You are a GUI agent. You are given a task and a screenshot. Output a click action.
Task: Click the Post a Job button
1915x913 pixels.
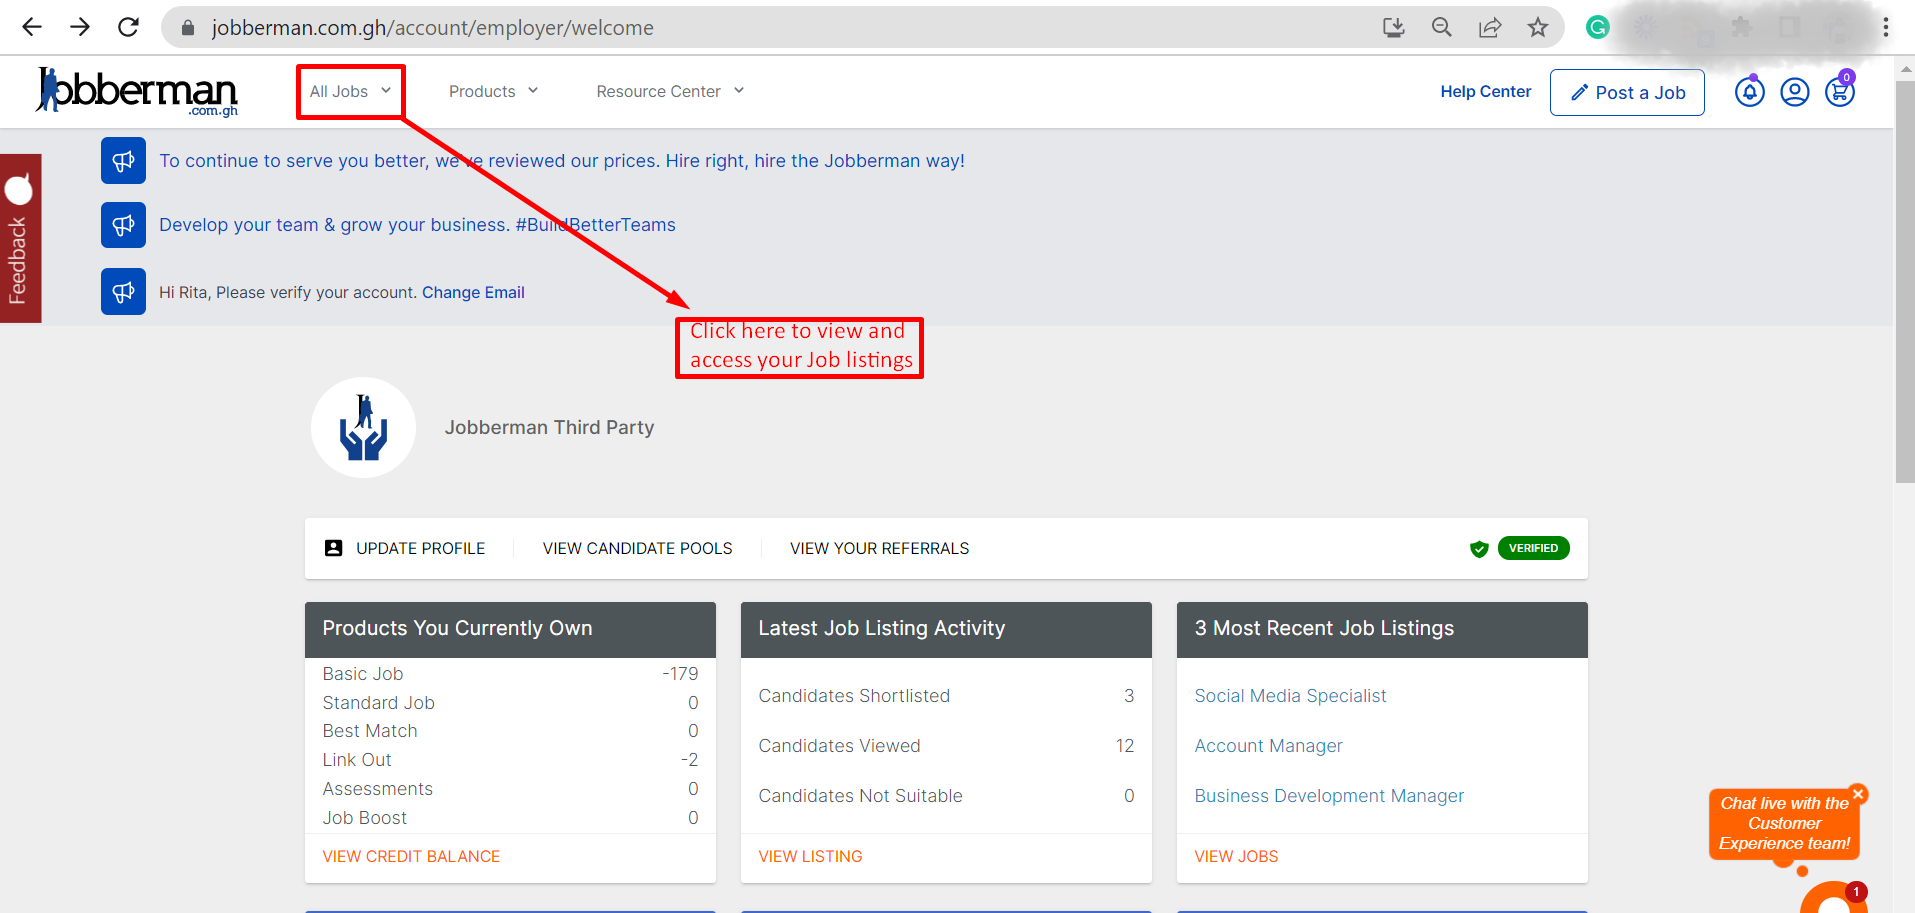[x=1627, y=92]
